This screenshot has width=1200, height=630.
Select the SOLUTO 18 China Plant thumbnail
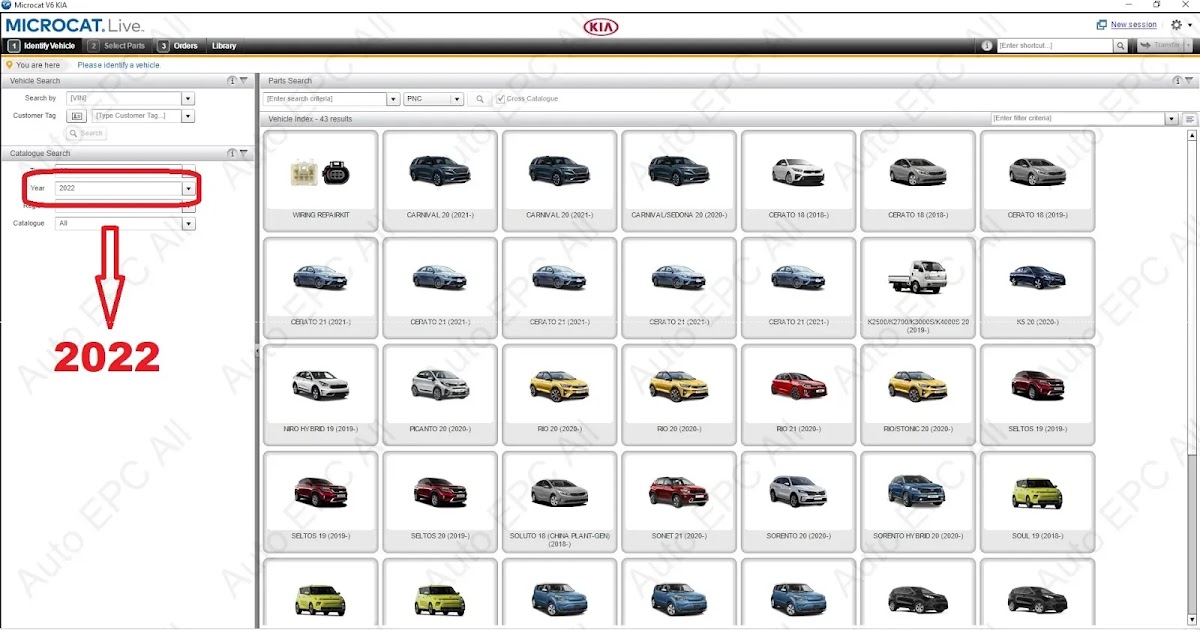[x=559, y=502]
